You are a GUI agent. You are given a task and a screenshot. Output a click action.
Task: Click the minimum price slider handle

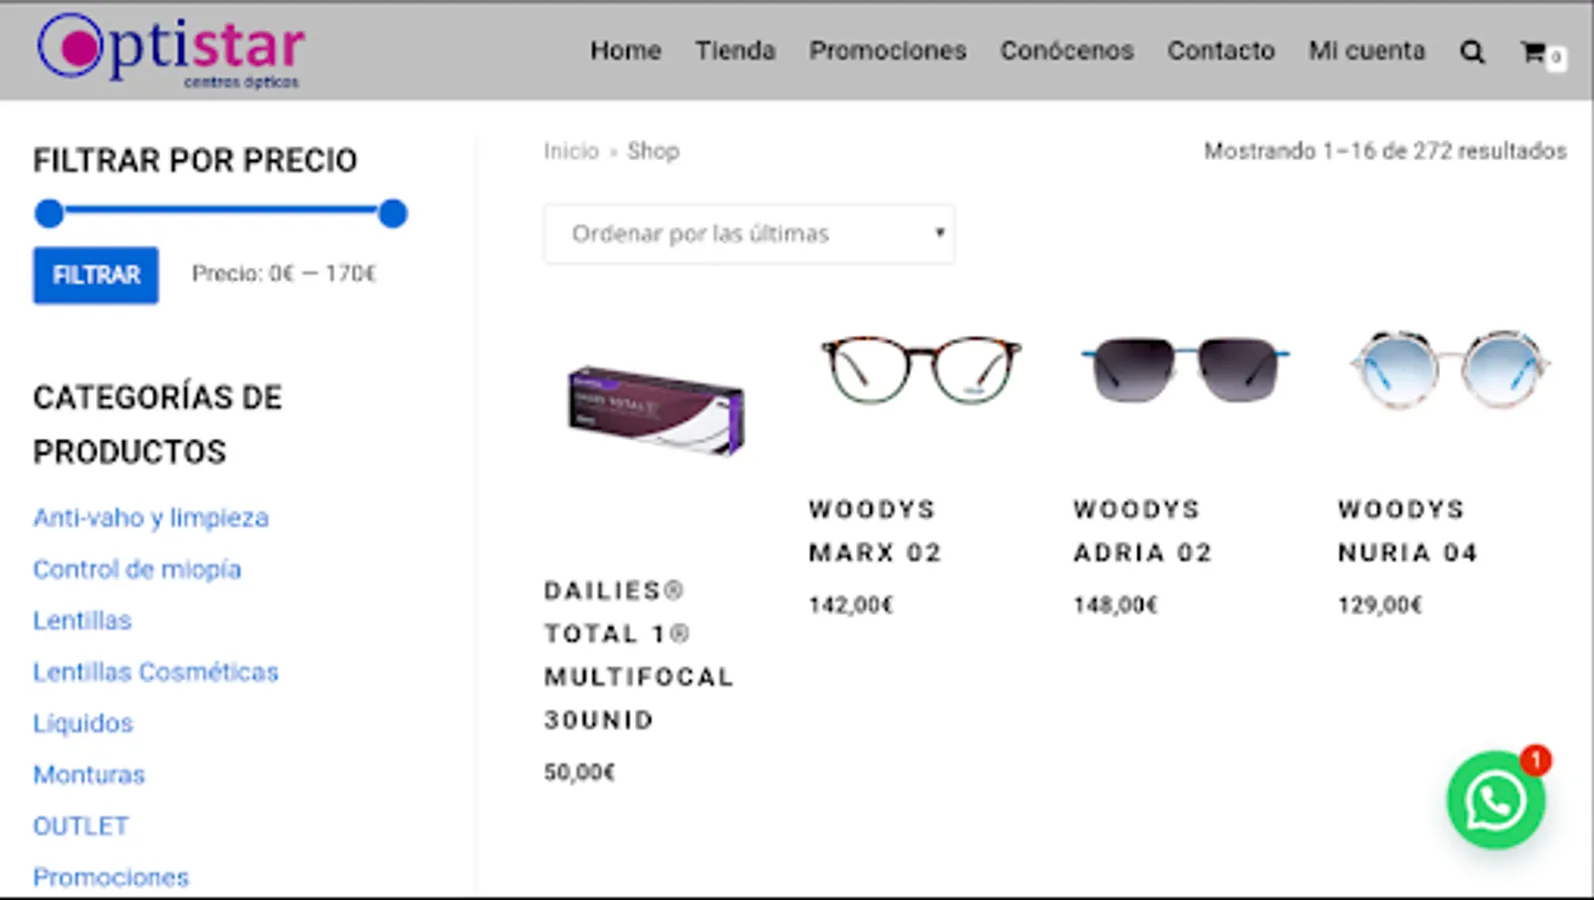click(x=49, y=213)
